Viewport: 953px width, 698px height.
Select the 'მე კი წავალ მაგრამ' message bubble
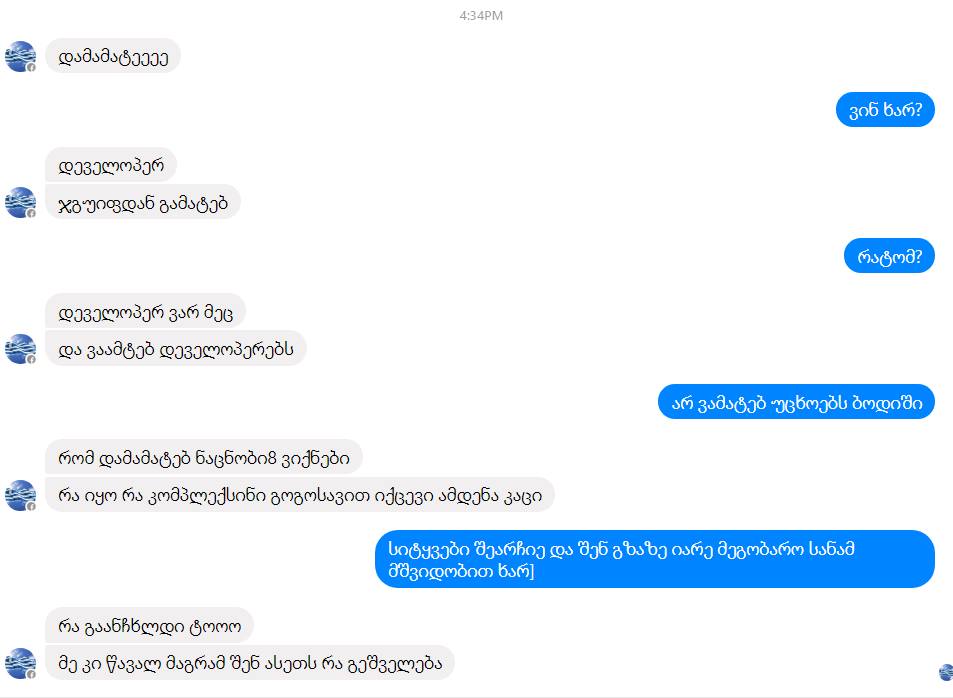click(x=250, y=663)
